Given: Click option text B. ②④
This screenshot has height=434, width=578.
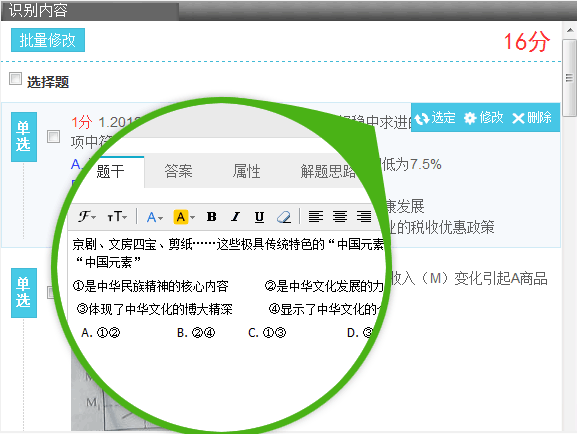Looking at the screenshot, I should click(196, 333).
